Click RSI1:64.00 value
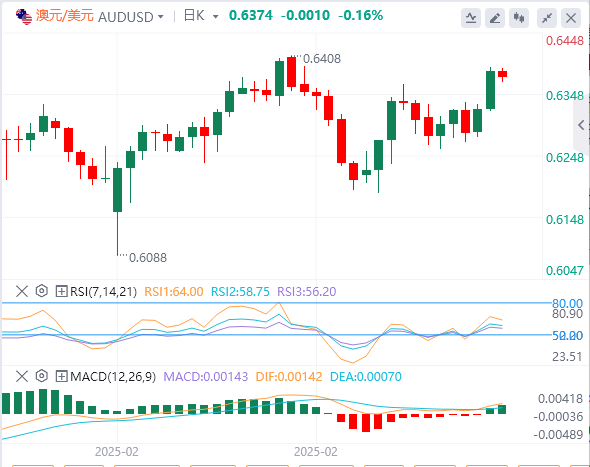 [174, 292]
